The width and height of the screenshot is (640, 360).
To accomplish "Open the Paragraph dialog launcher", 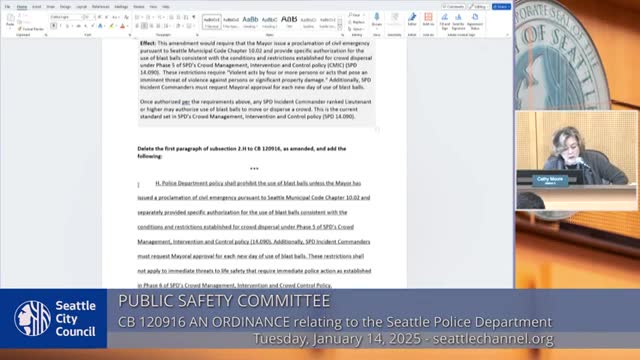I will click(x=197, y=35).
